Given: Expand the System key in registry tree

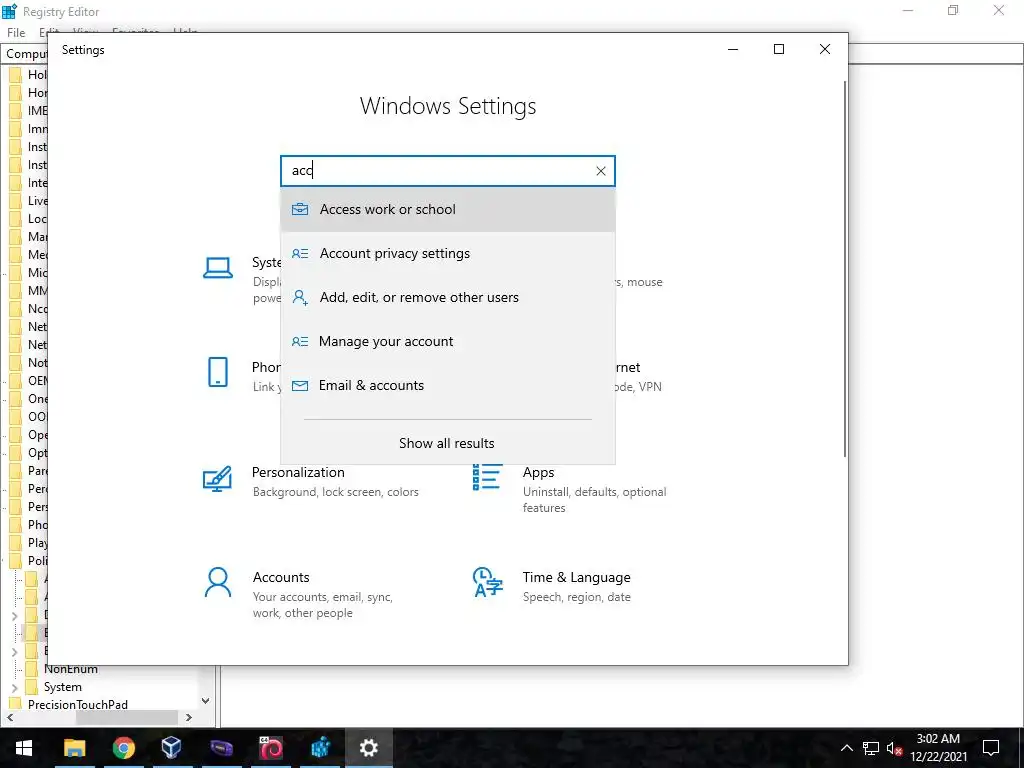Looking at the screenshot, I should pos(15,688).
